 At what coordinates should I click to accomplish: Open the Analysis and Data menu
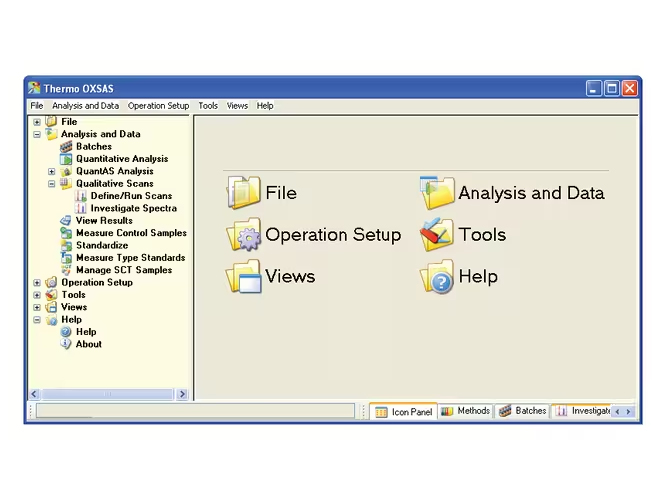86,106
